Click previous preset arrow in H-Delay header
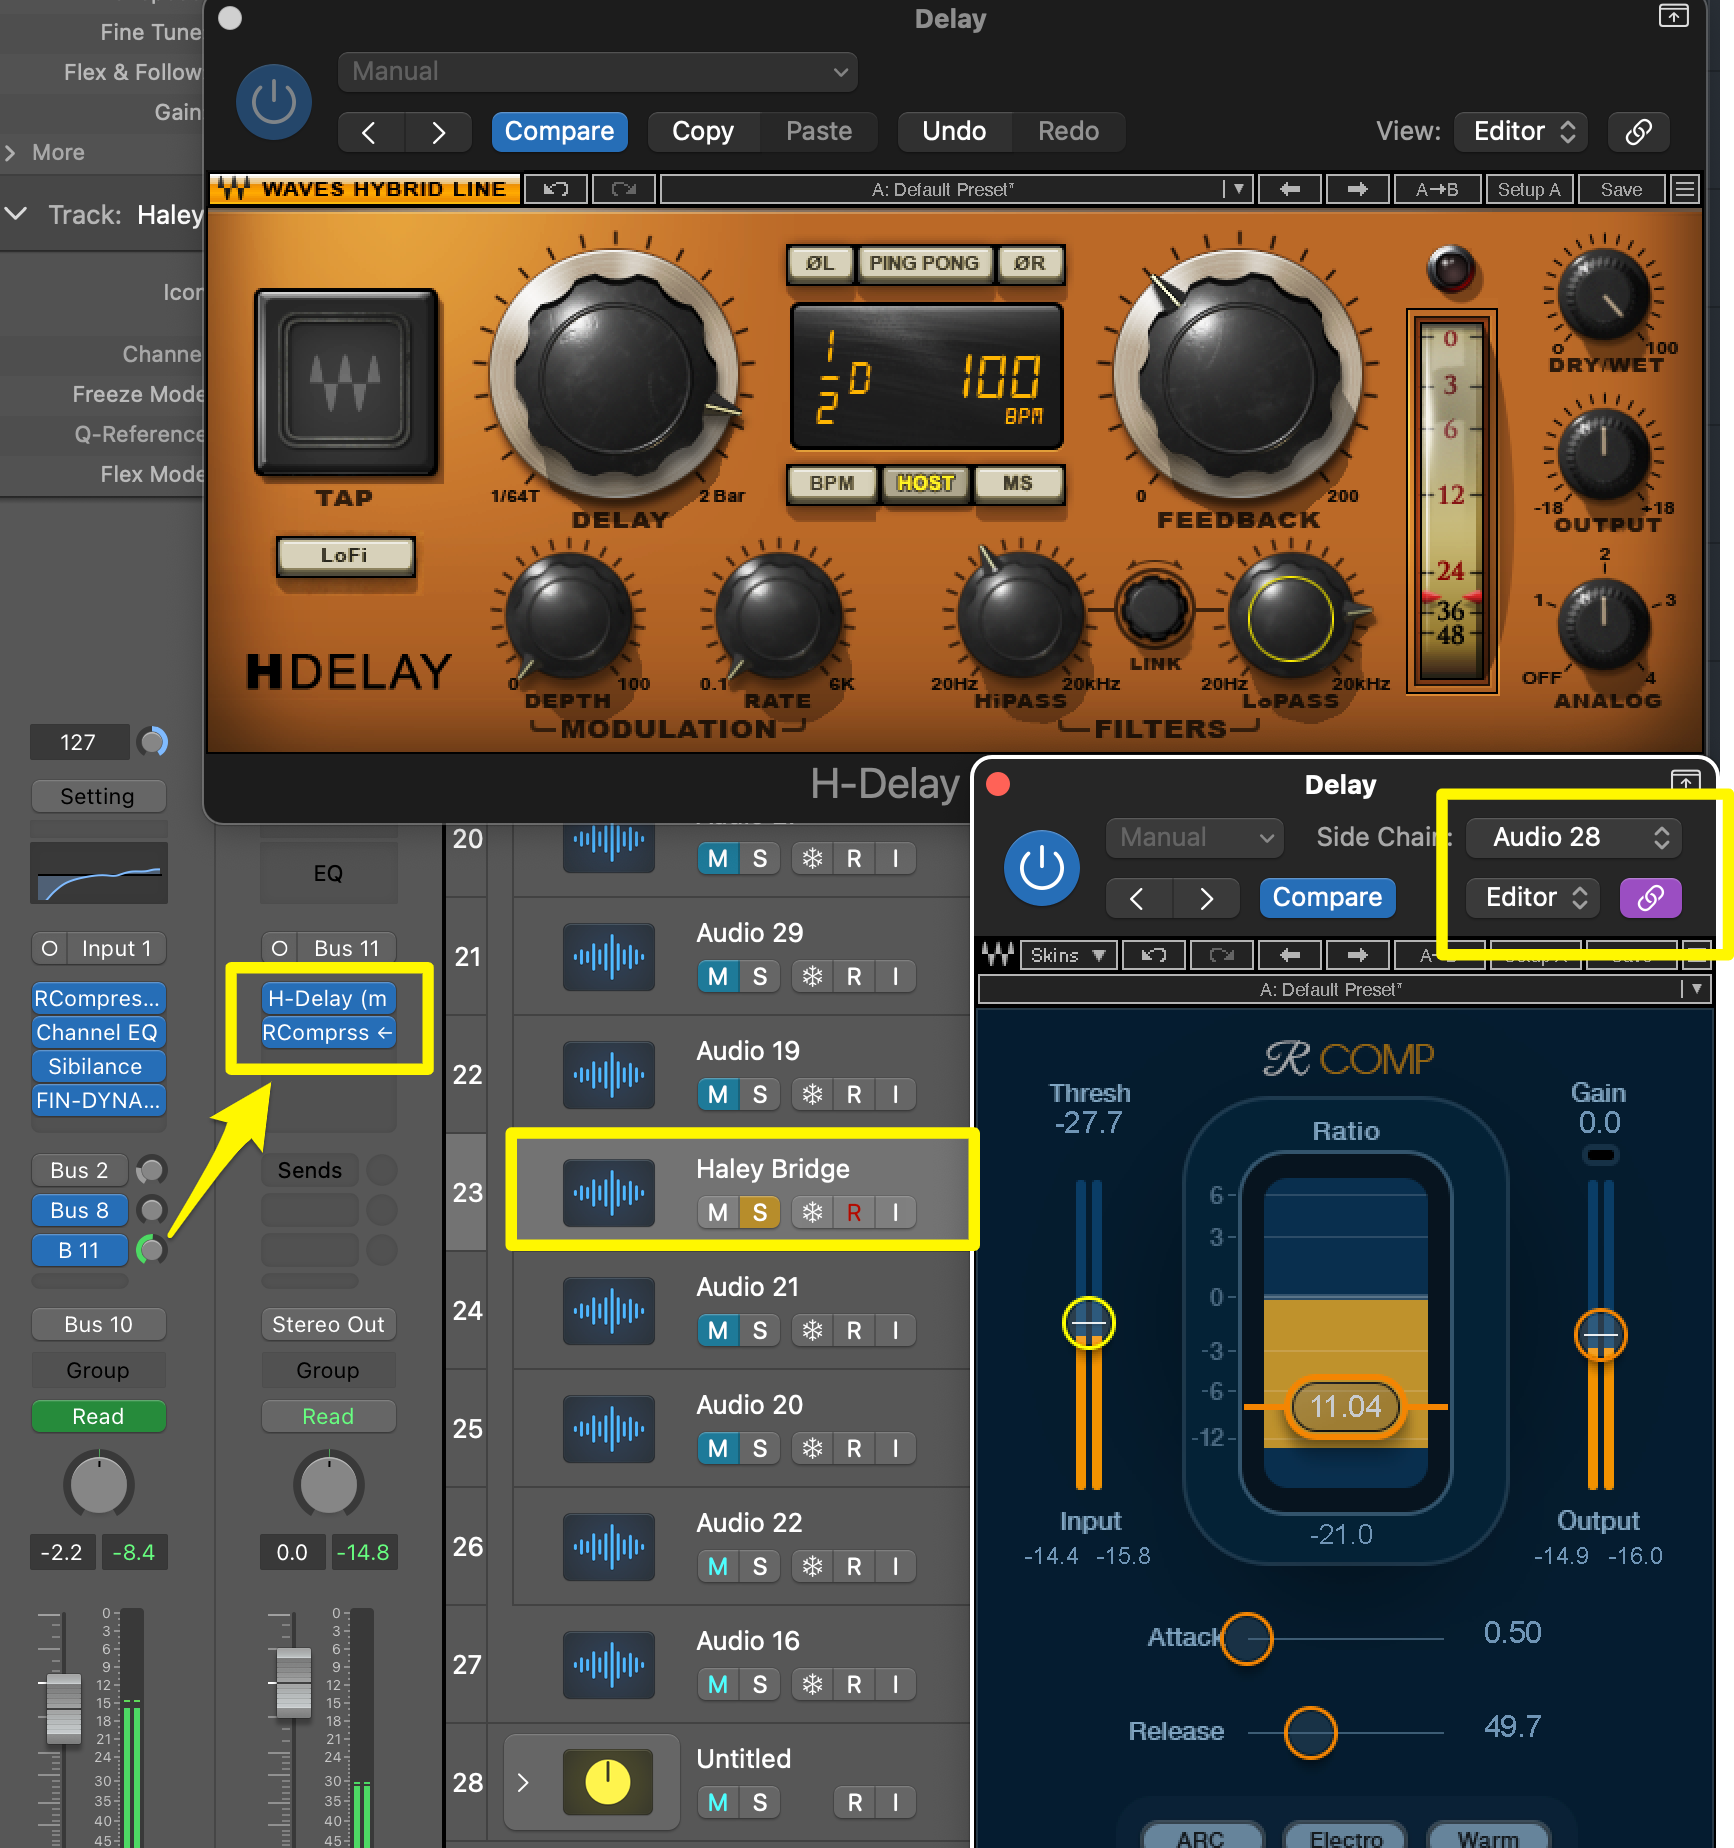 coord(370,132)
